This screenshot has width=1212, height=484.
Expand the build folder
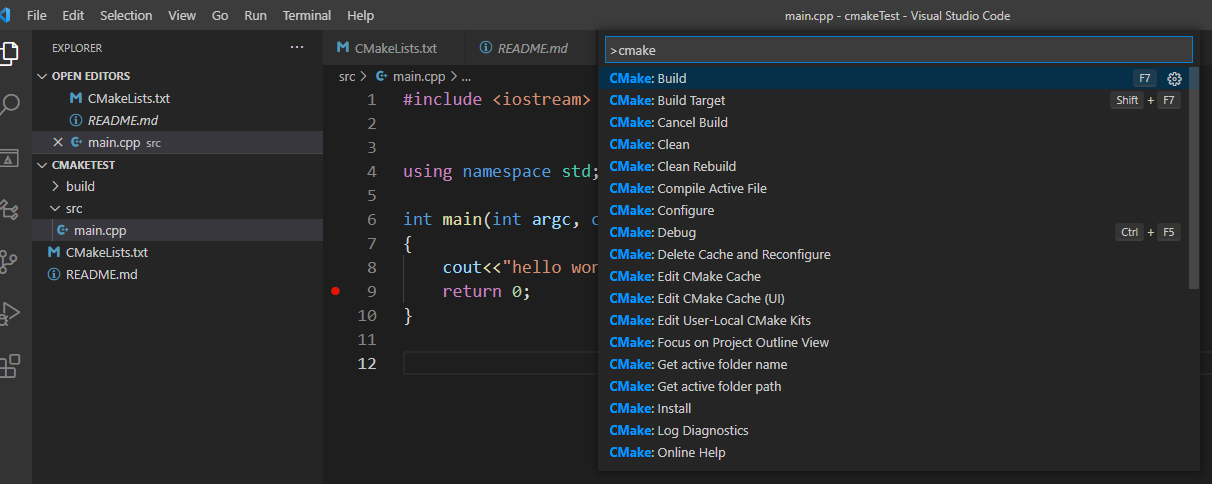tap(177, 186)
